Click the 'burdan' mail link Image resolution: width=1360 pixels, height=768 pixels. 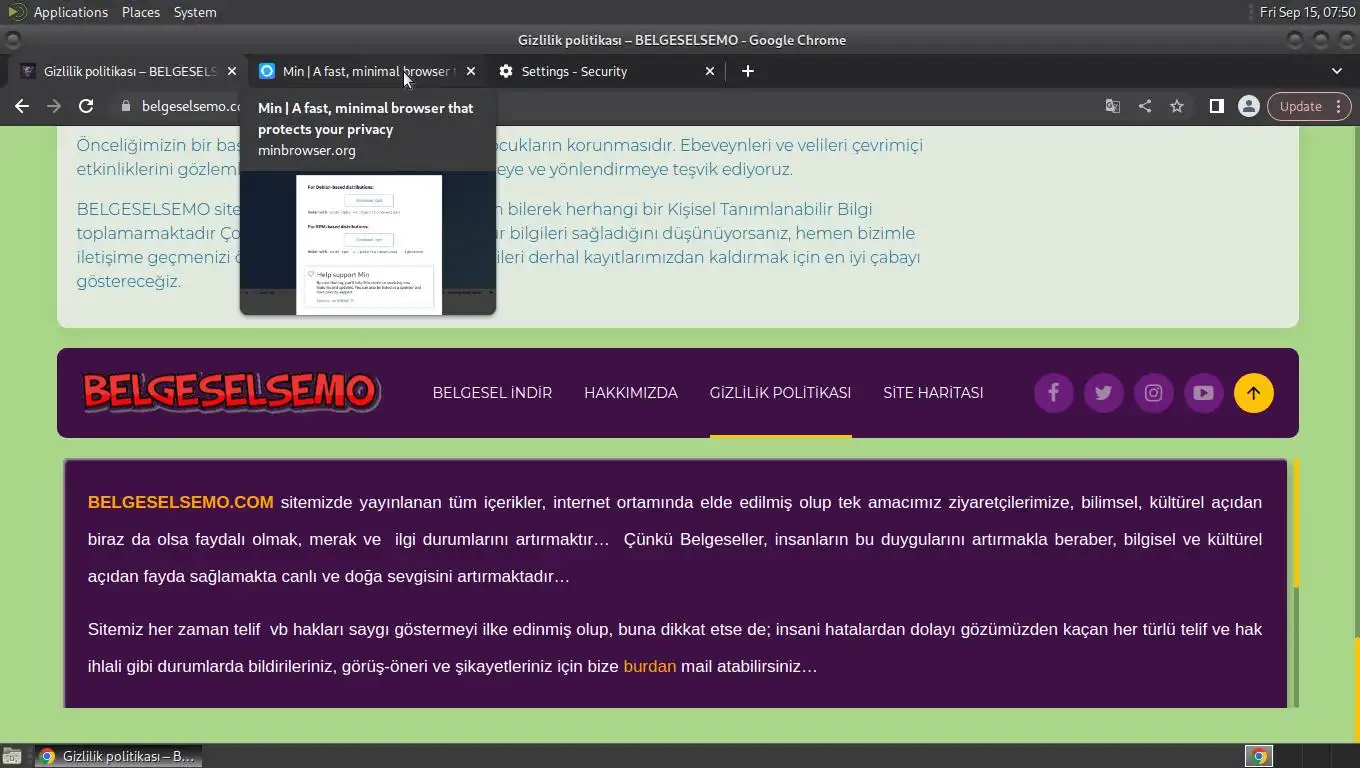coord(650,666)
